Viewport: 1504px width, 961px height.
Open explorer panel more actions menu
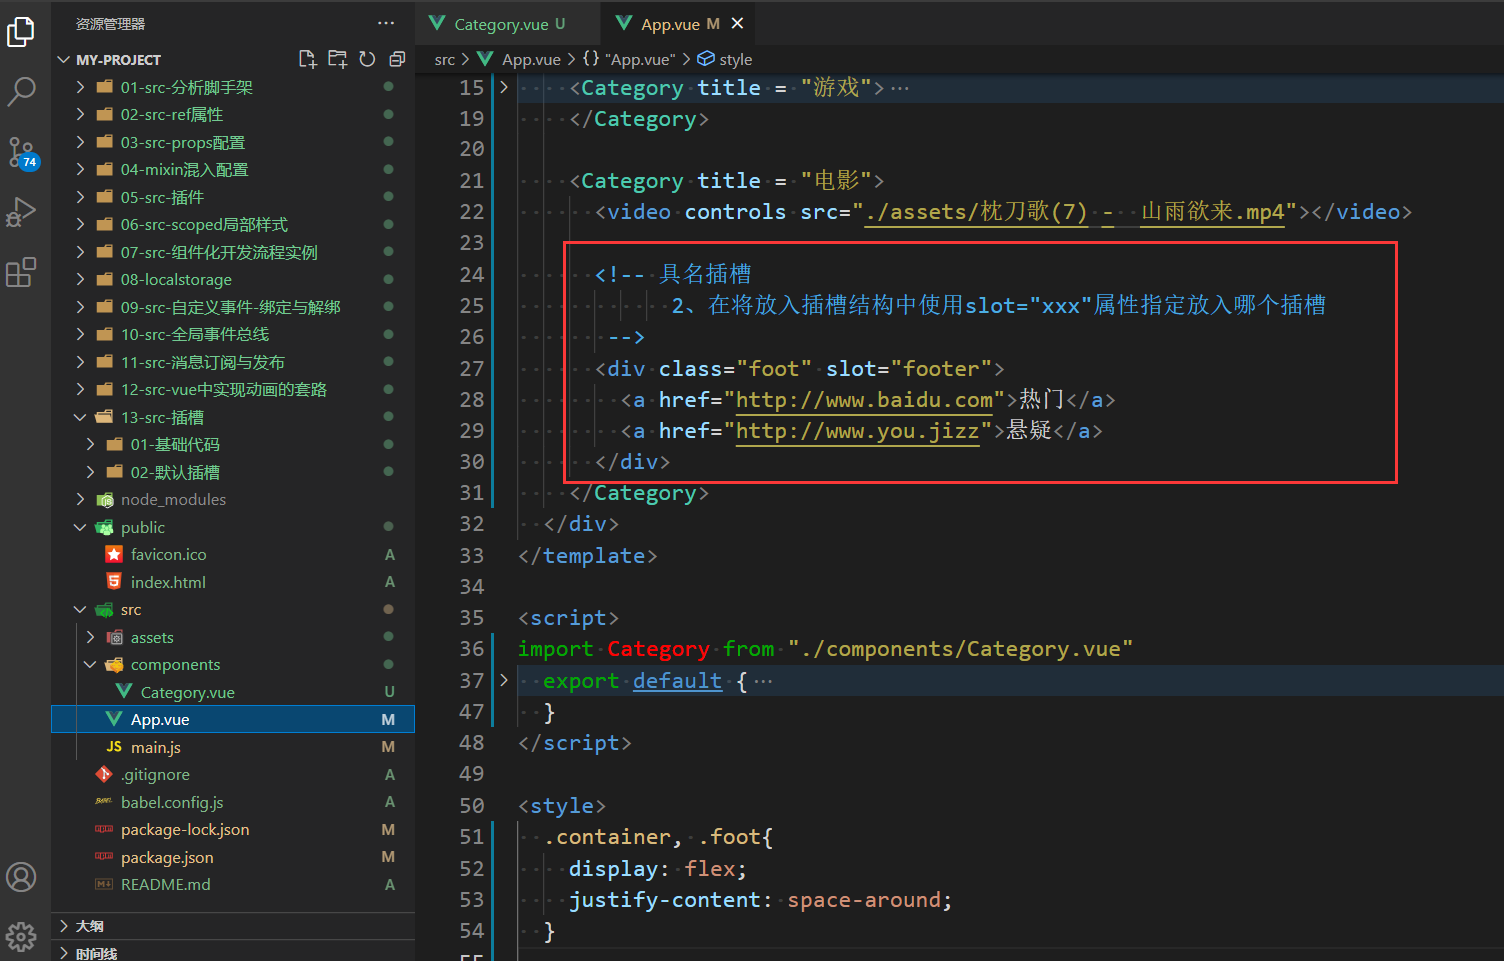pyautogui.click(x=386, y=23)
